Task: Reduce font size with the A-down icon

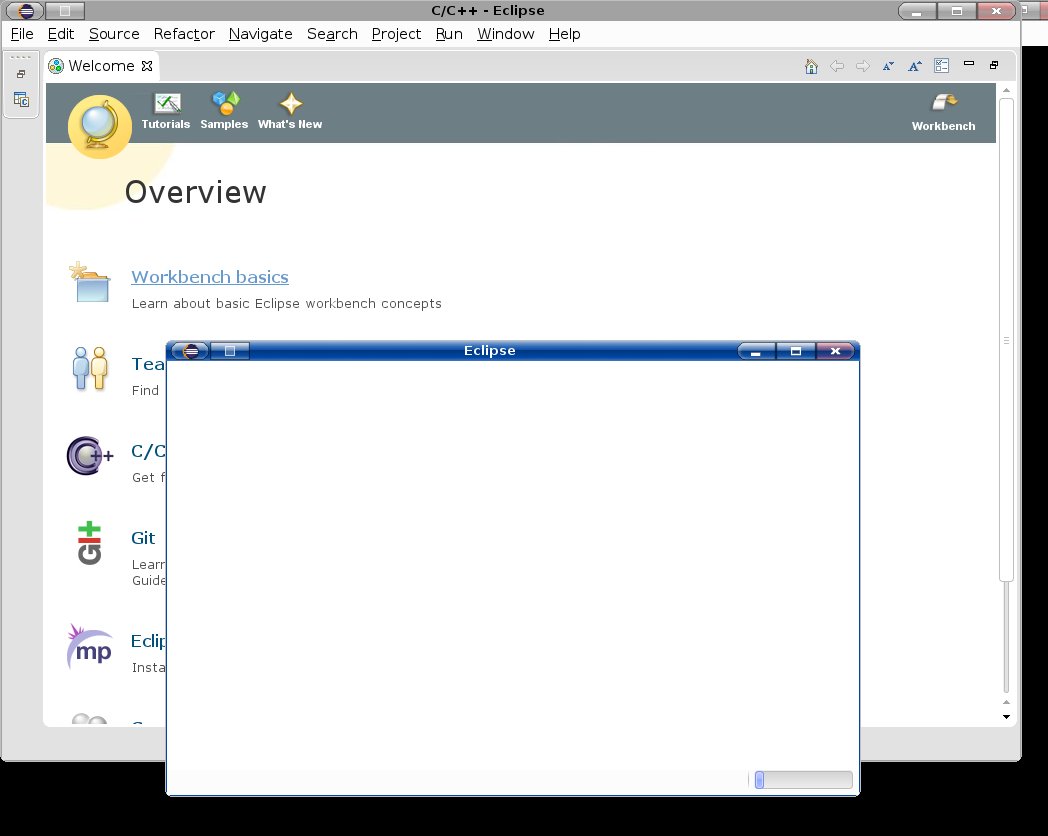Action: (888, 66)
